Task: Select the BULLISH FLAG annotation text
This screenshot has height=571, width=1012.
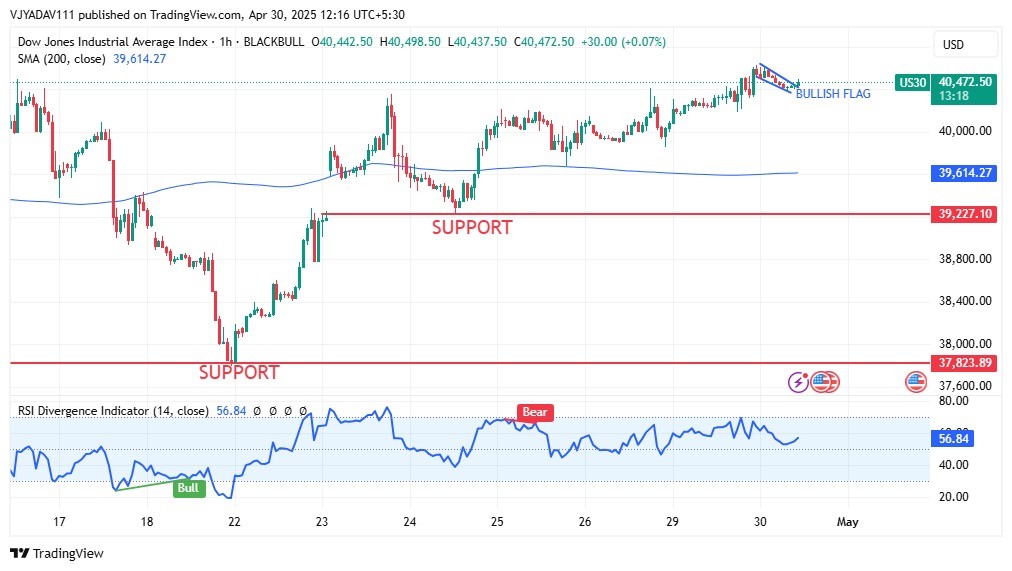Action: (x=833, y=94)
